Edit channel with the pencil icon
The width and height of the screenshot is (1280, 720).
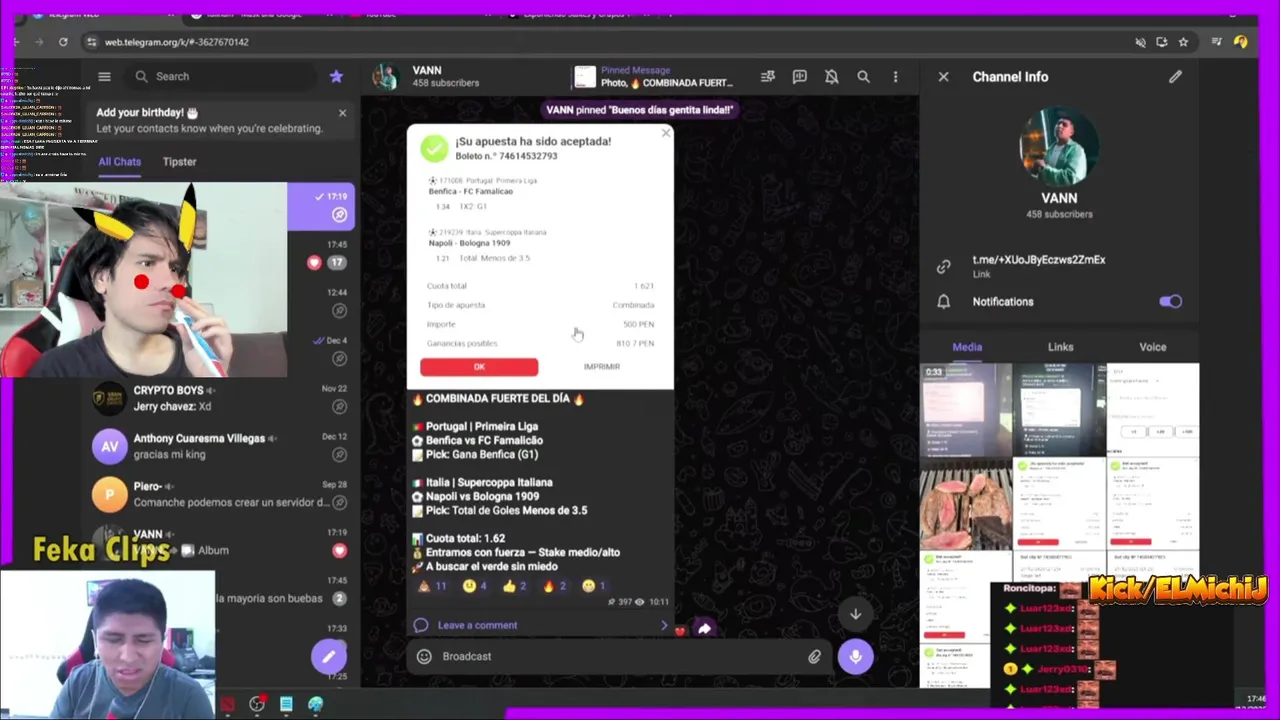click(x=1175, y=76)
